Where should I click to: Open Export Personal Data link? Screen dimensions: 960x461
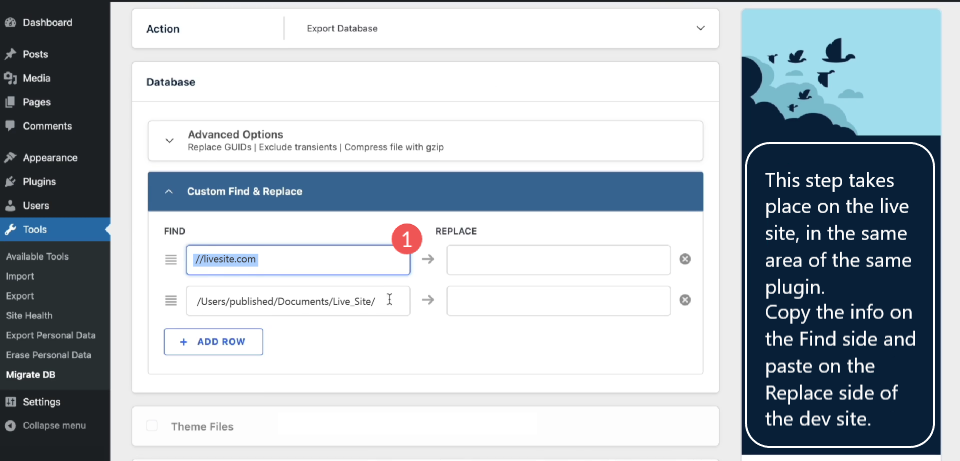tap(51, 335)
